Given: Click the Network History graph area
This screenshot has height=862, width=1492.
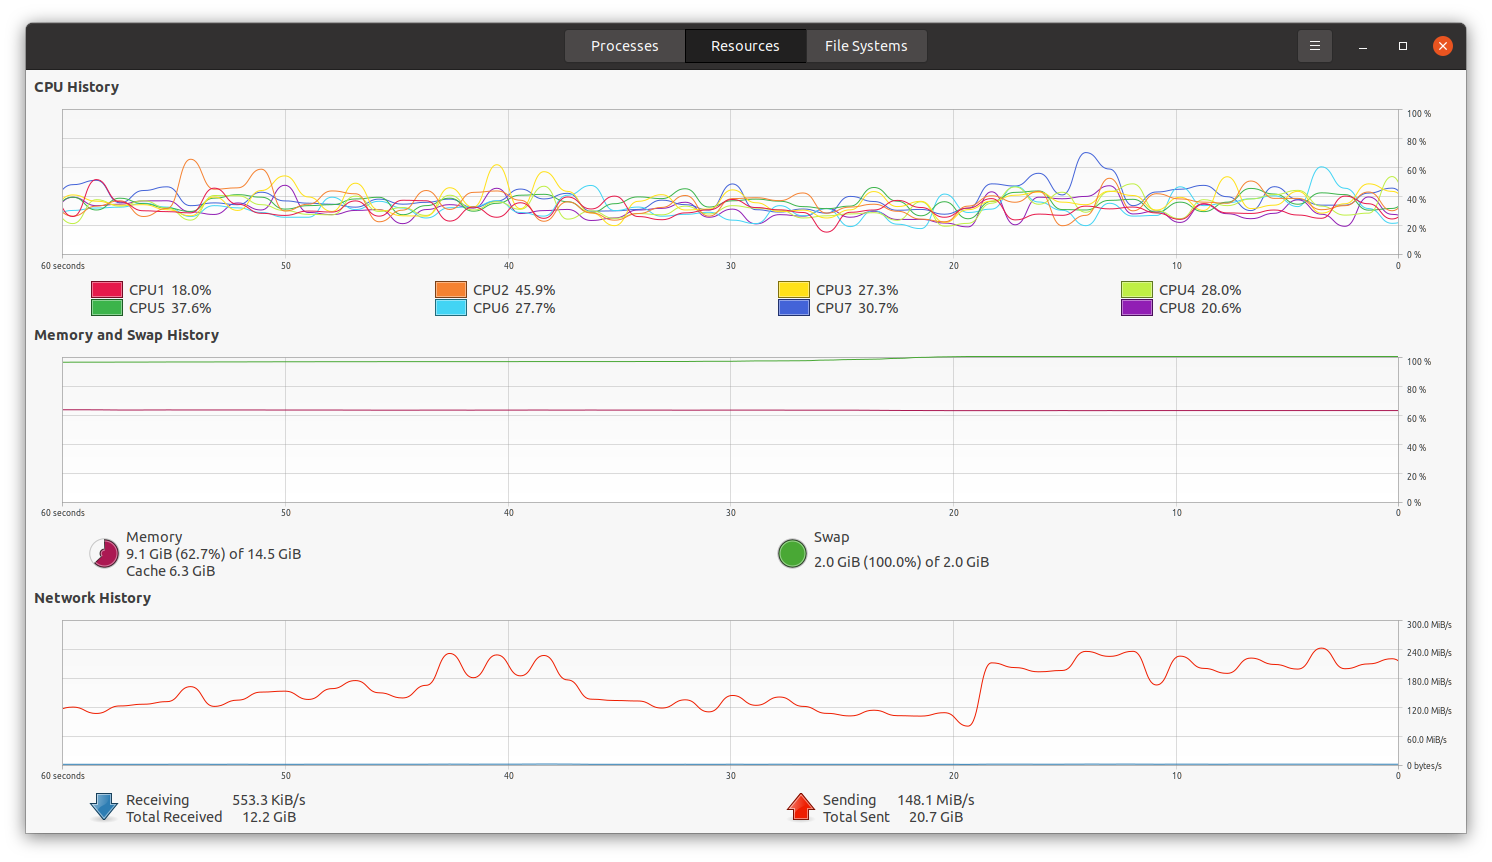Looking at the screenshot, I should (x=730, y=693).
